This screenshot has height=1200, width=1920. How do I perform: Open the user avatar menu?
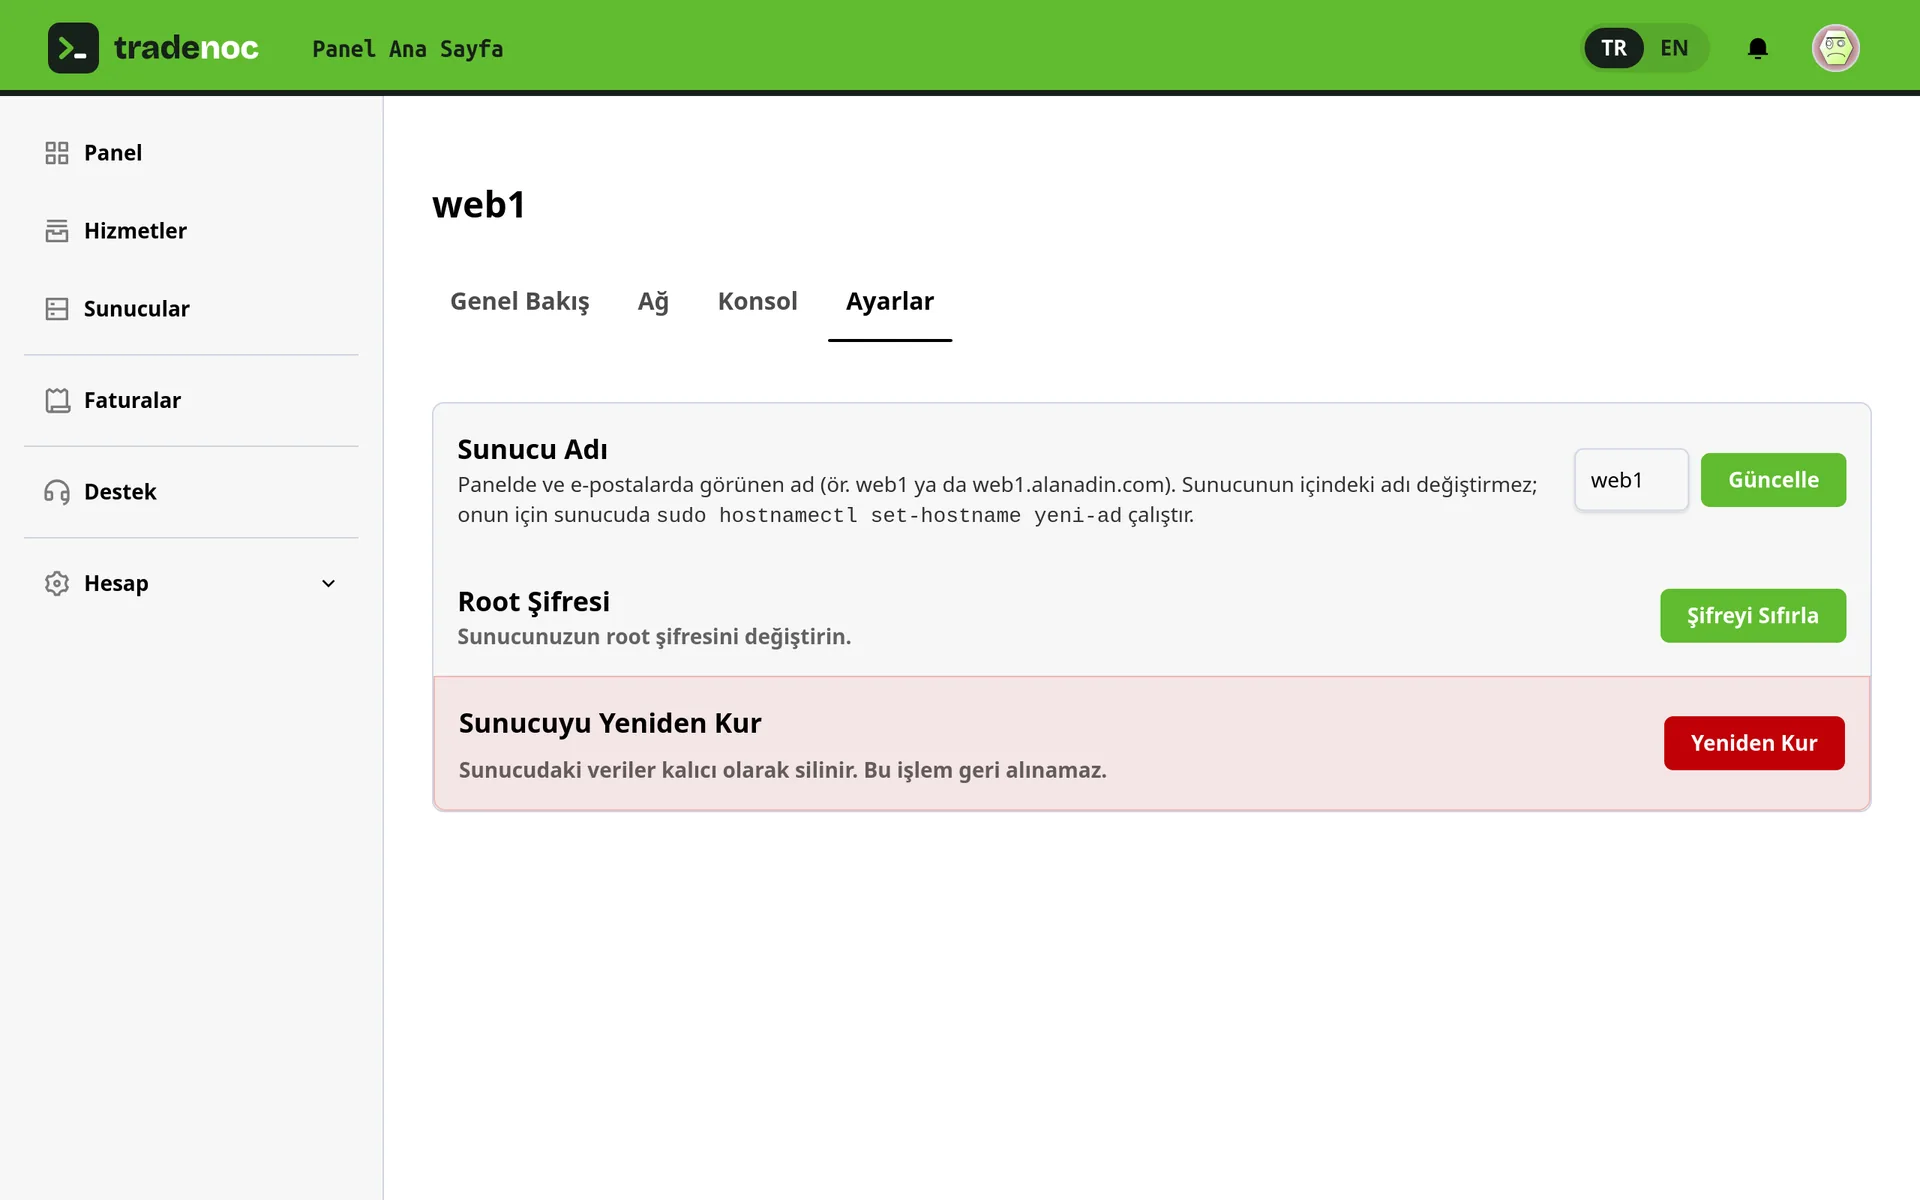pos(1836,48)
